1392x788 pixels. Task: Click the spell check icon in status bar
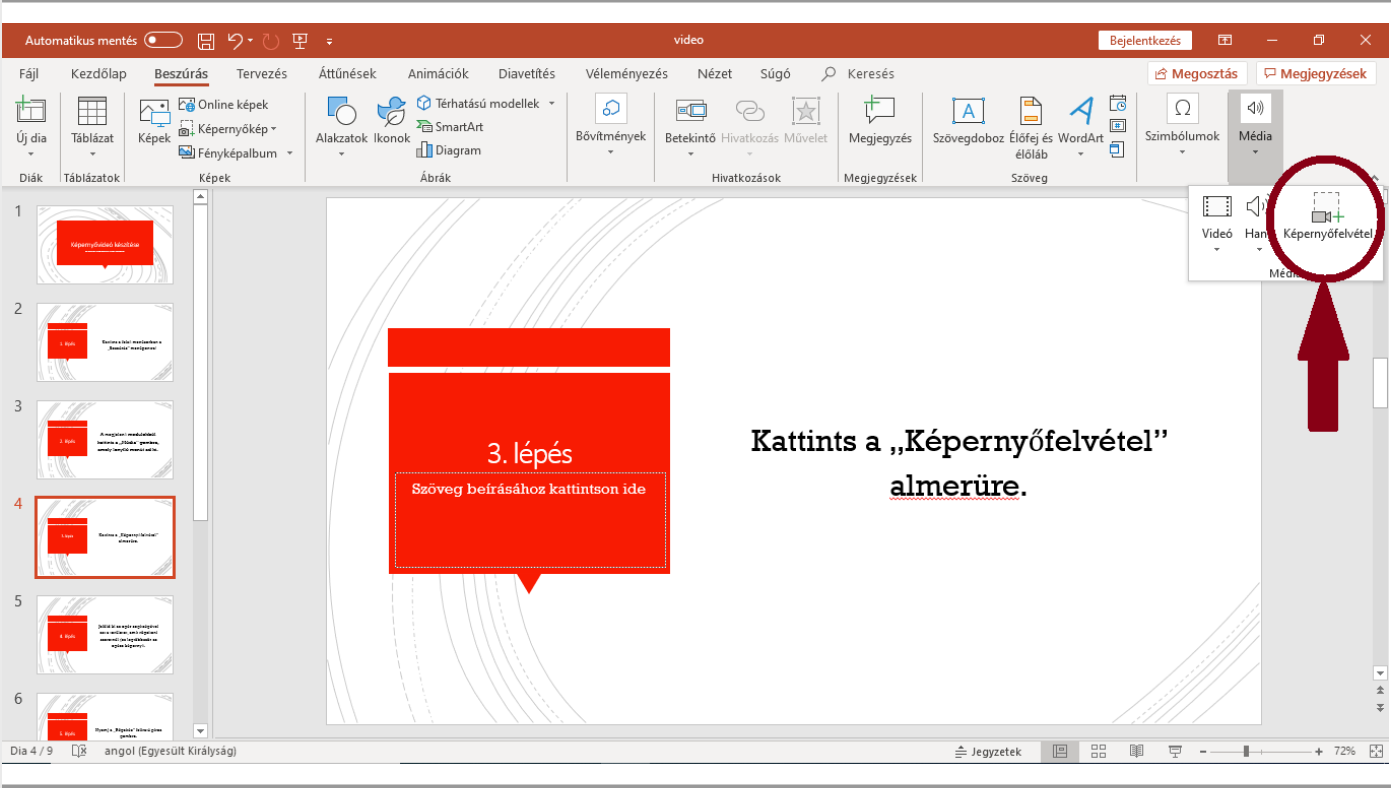pyautogui.click(x=79, y=751)
